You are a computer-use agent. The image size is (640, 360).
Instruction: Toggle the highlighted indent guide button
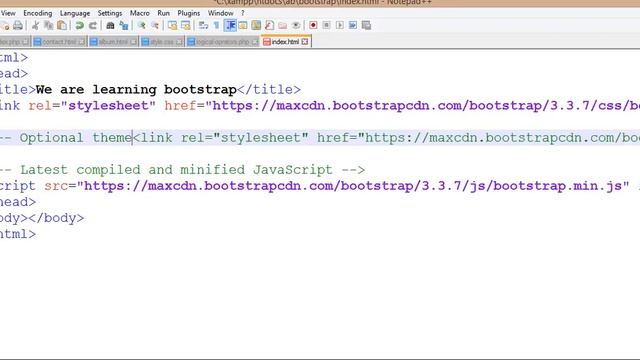230,25
